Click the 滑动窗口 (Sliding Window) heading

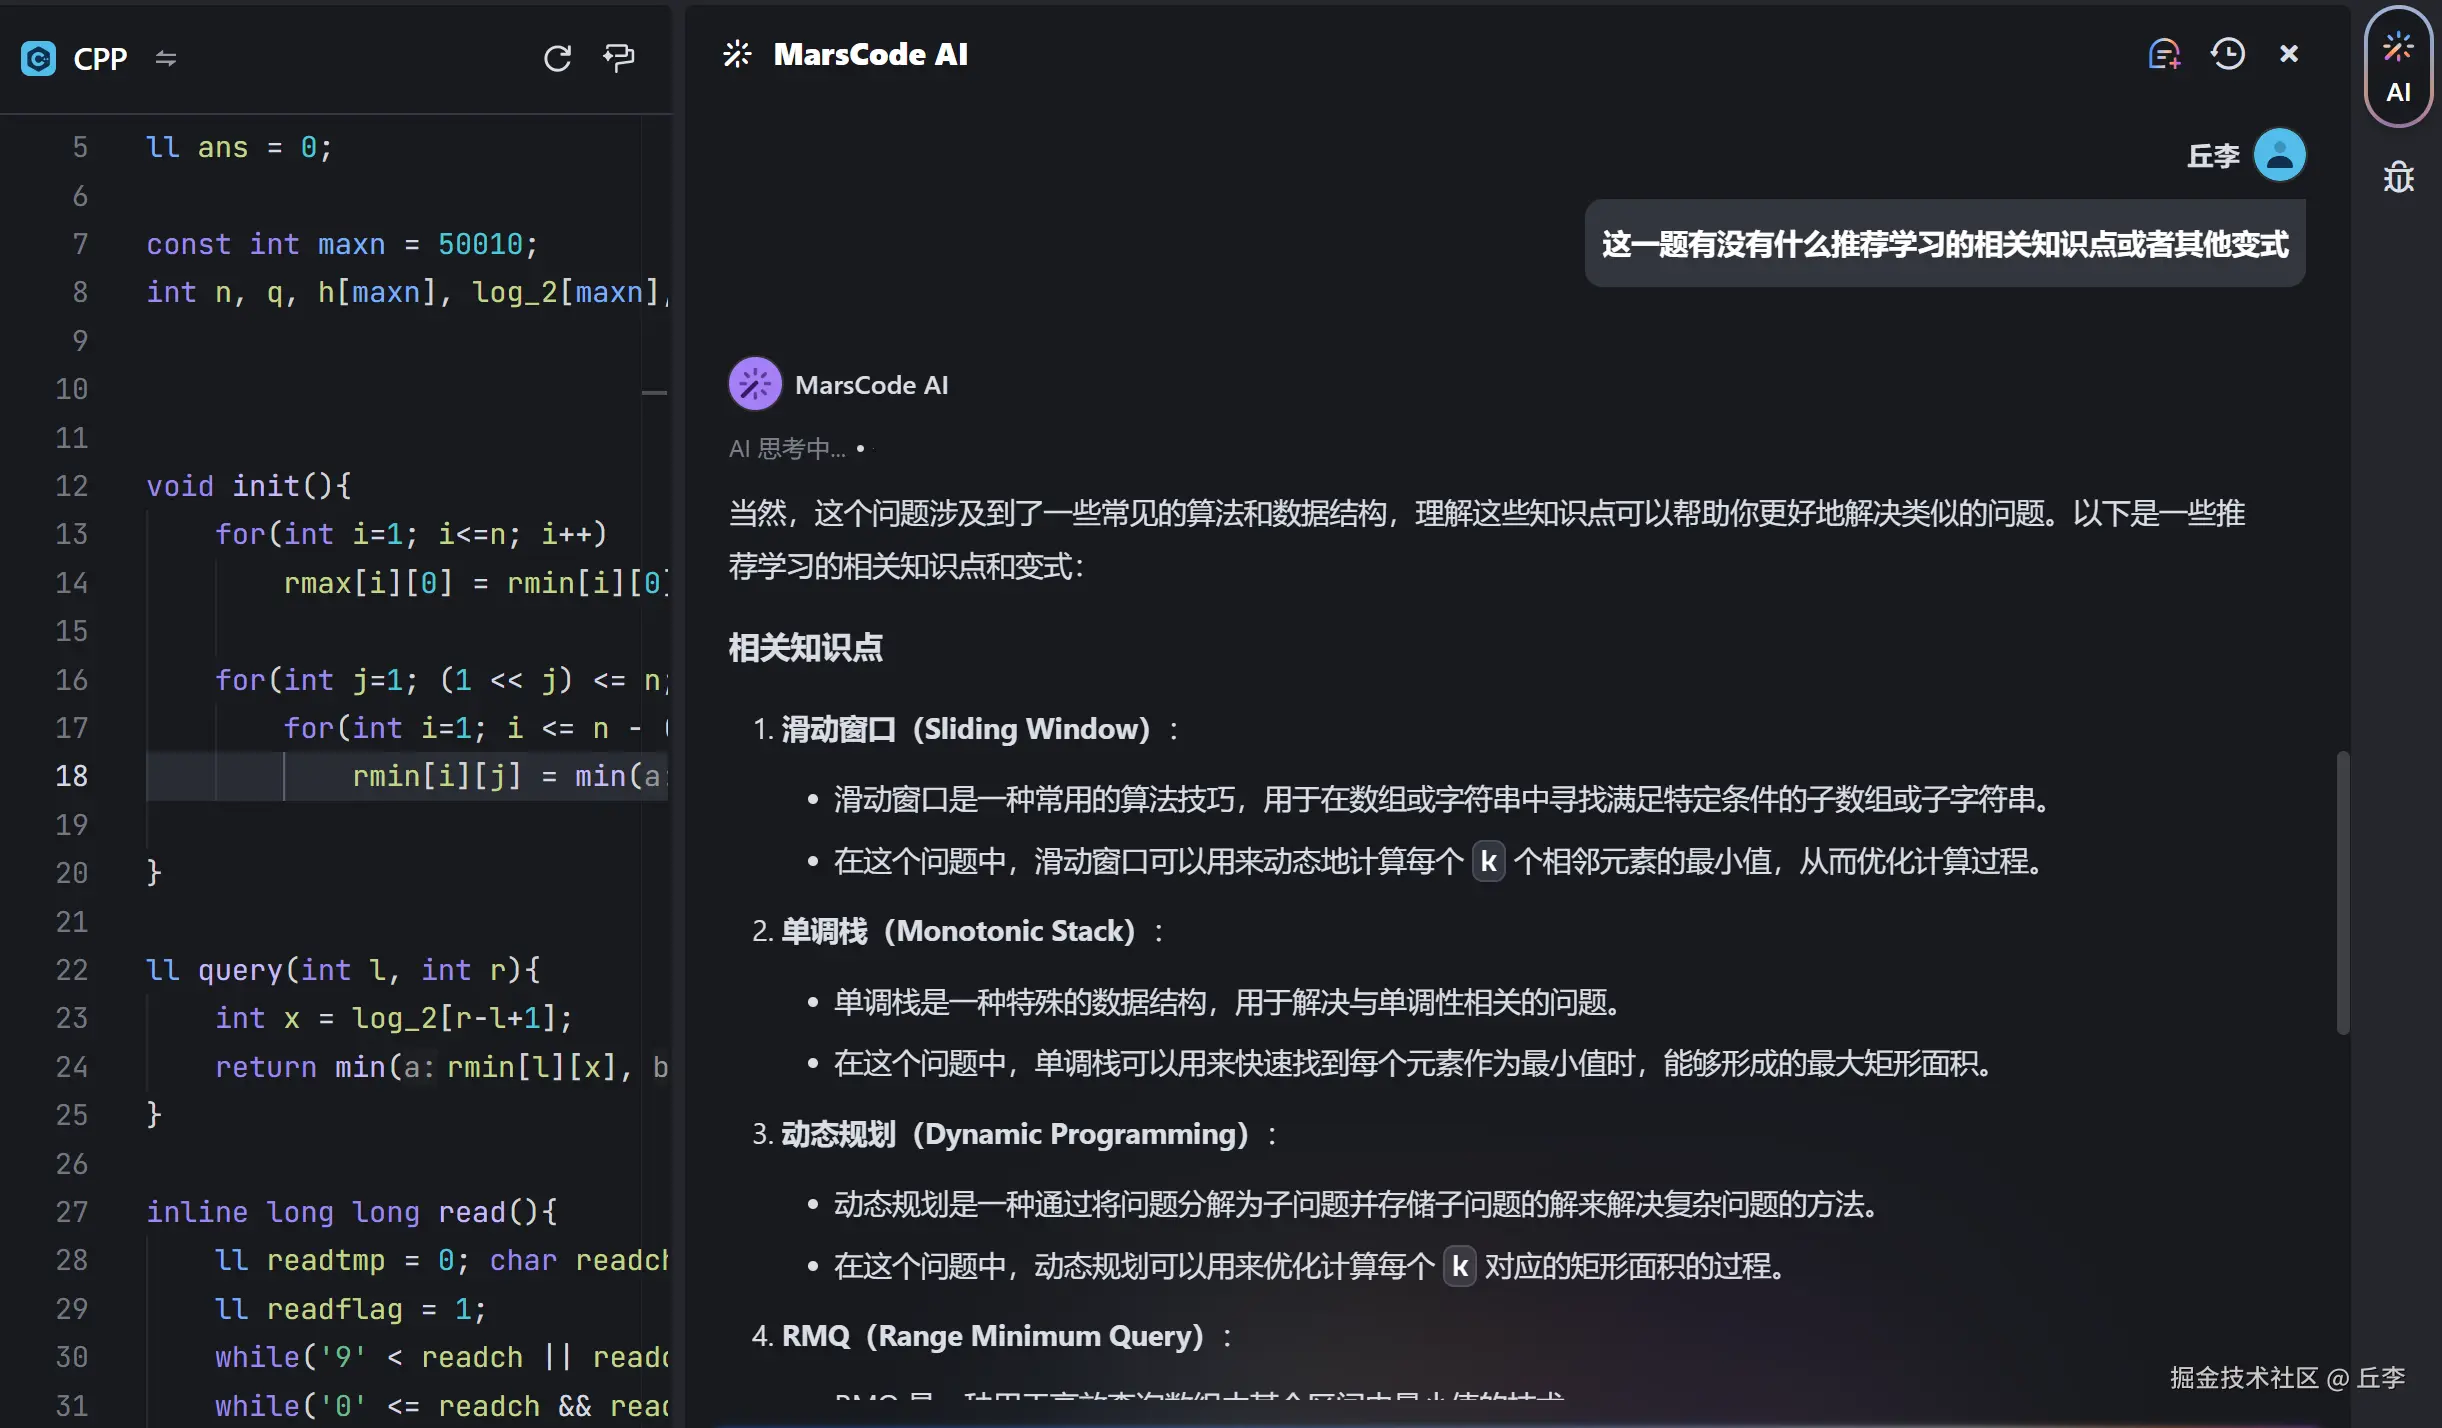click(964, 729)
